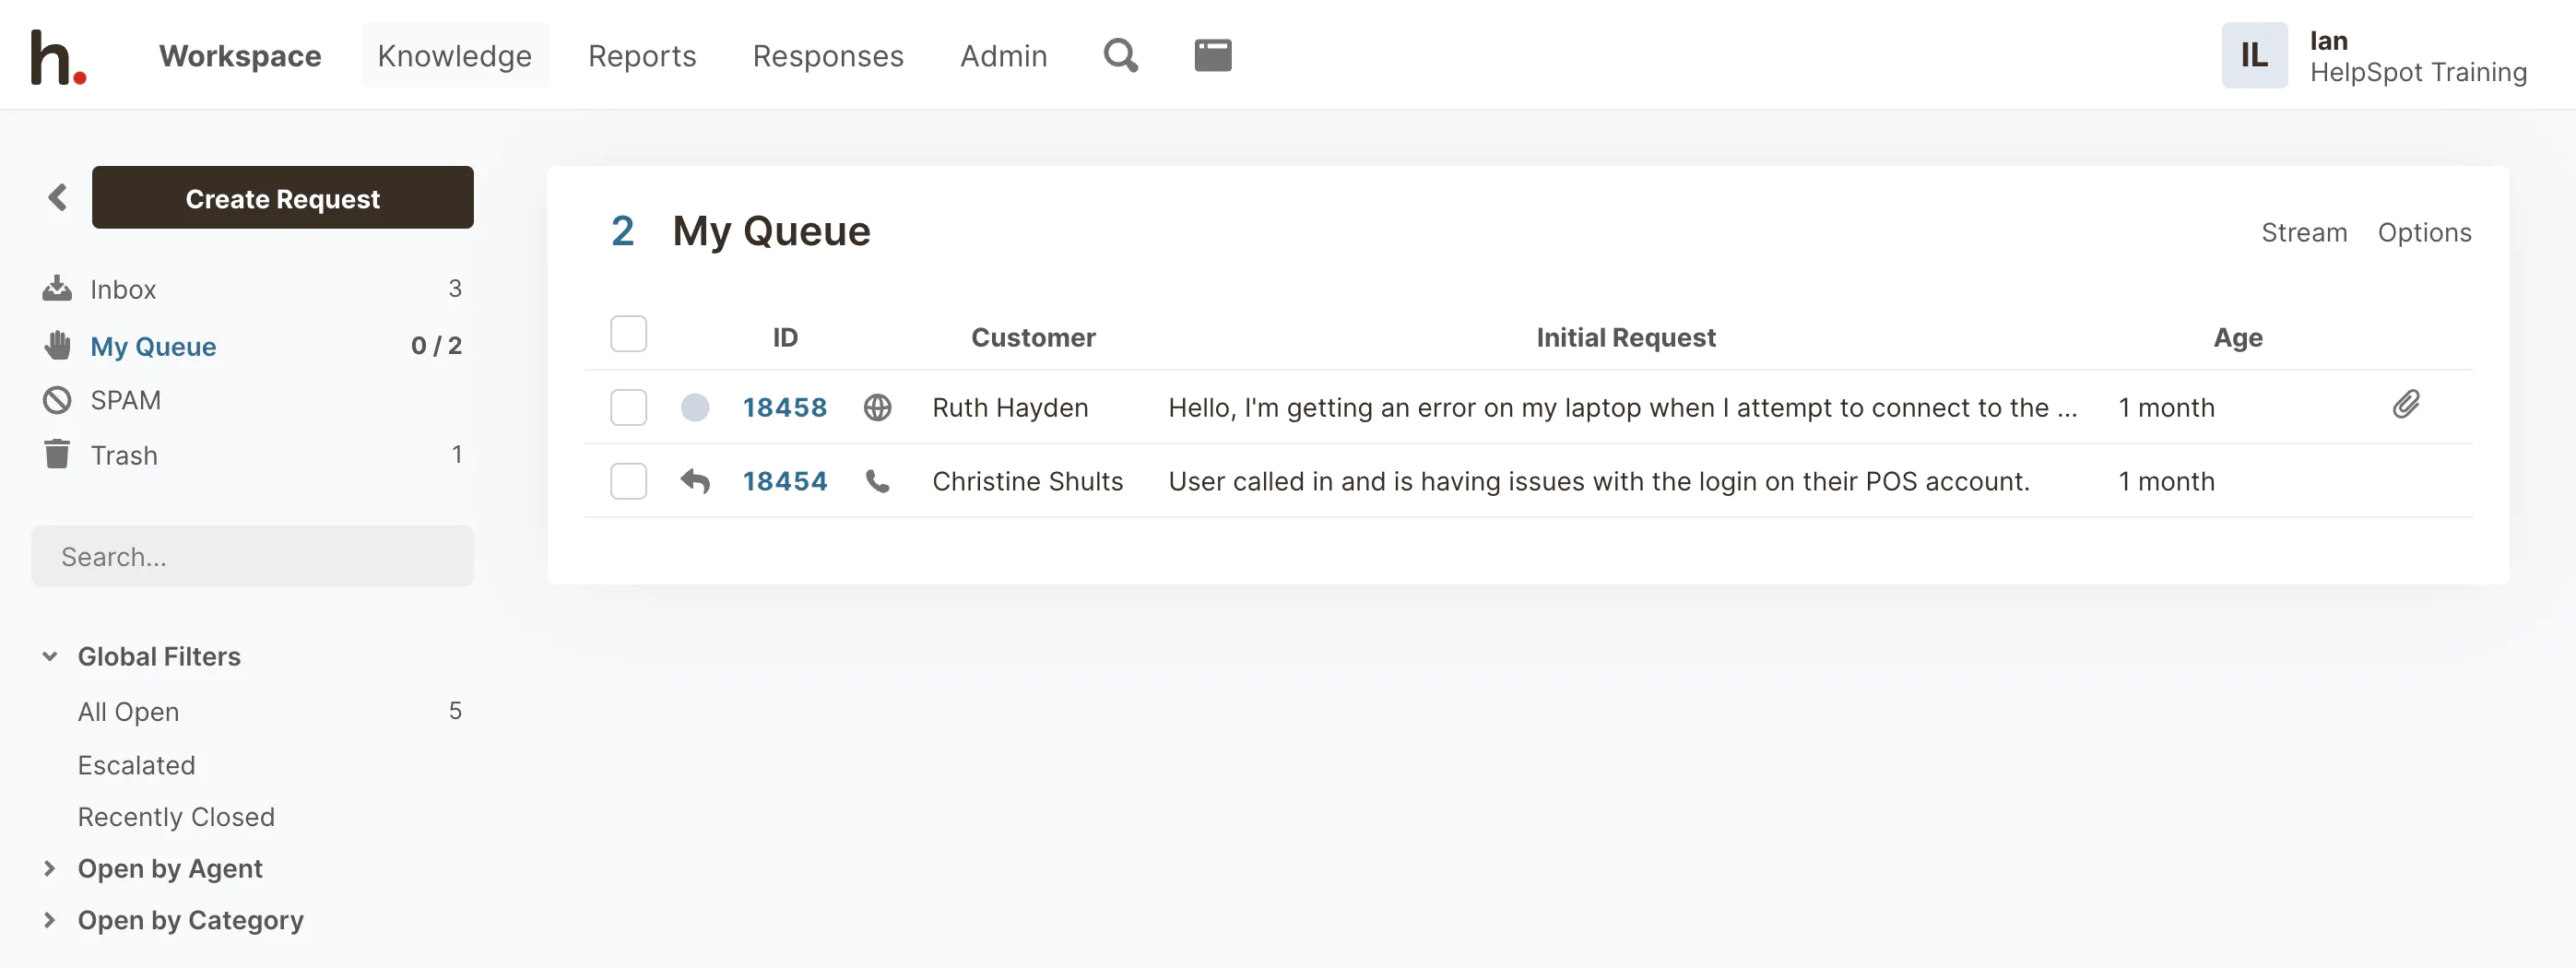
Task: Open the Admin menu item
Action: (x=1003, y=56)
